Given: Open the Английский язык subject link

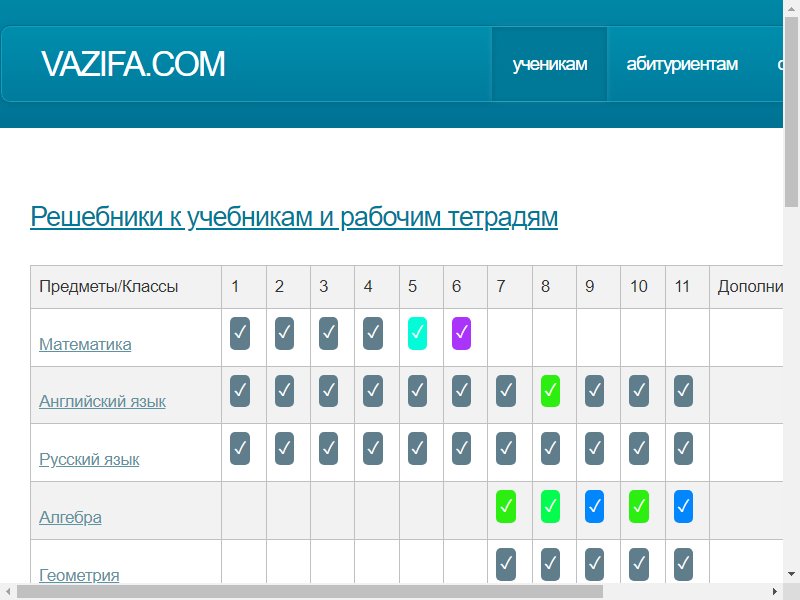Looking at the screenshot, I should coord(103,402).
